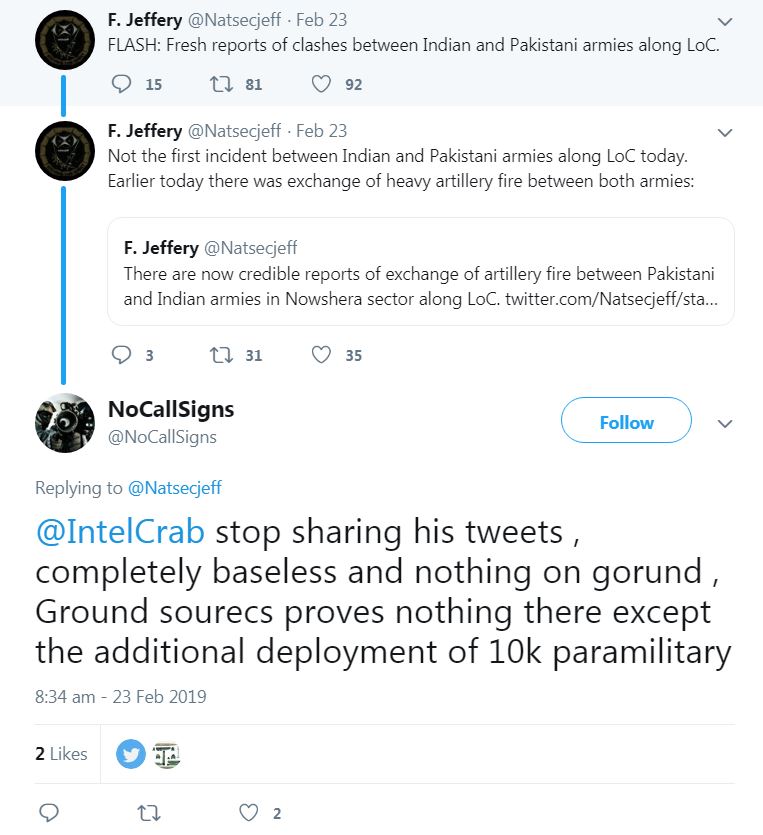Open the dropdown next to the Follow button
763x835 pixels.
click(x=725, y=423)
